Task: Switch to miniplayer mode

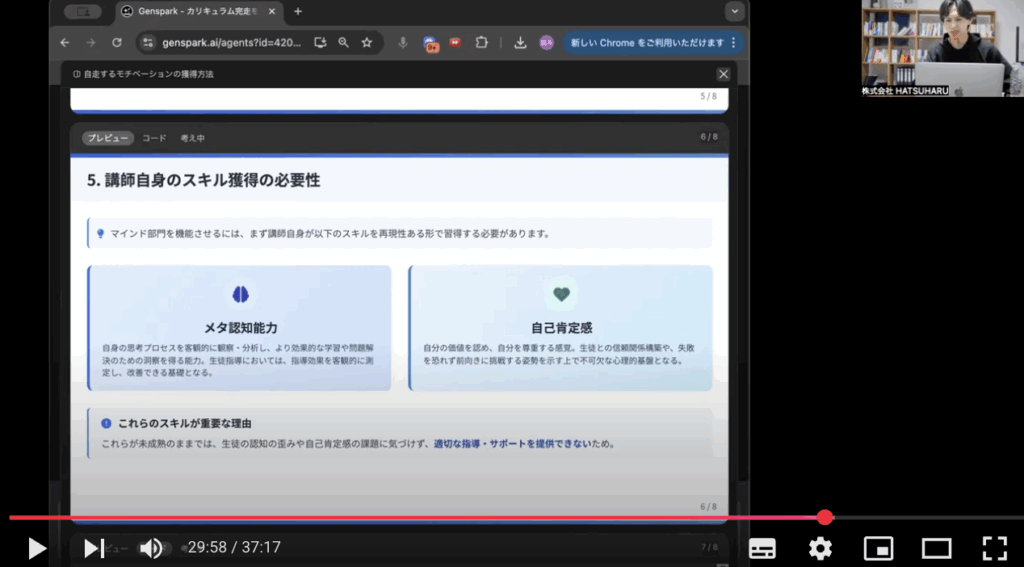Action: pyautogui.click(x=878, y=548)
